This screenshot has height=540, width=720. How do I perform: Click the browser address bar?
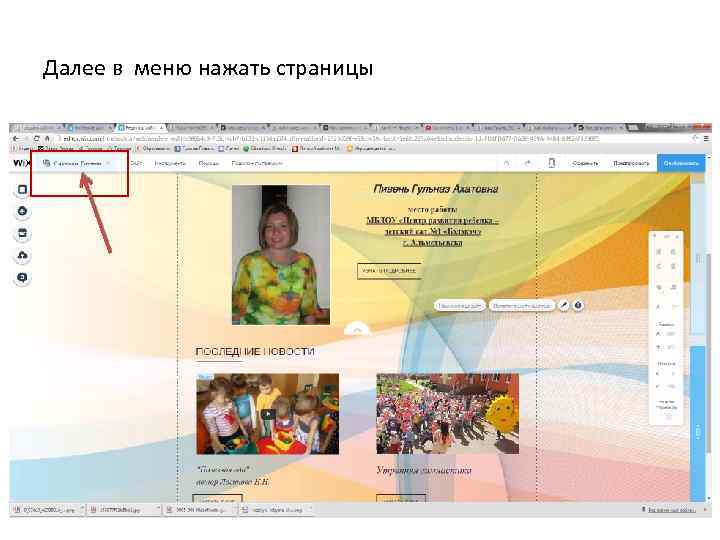point(374,138)
